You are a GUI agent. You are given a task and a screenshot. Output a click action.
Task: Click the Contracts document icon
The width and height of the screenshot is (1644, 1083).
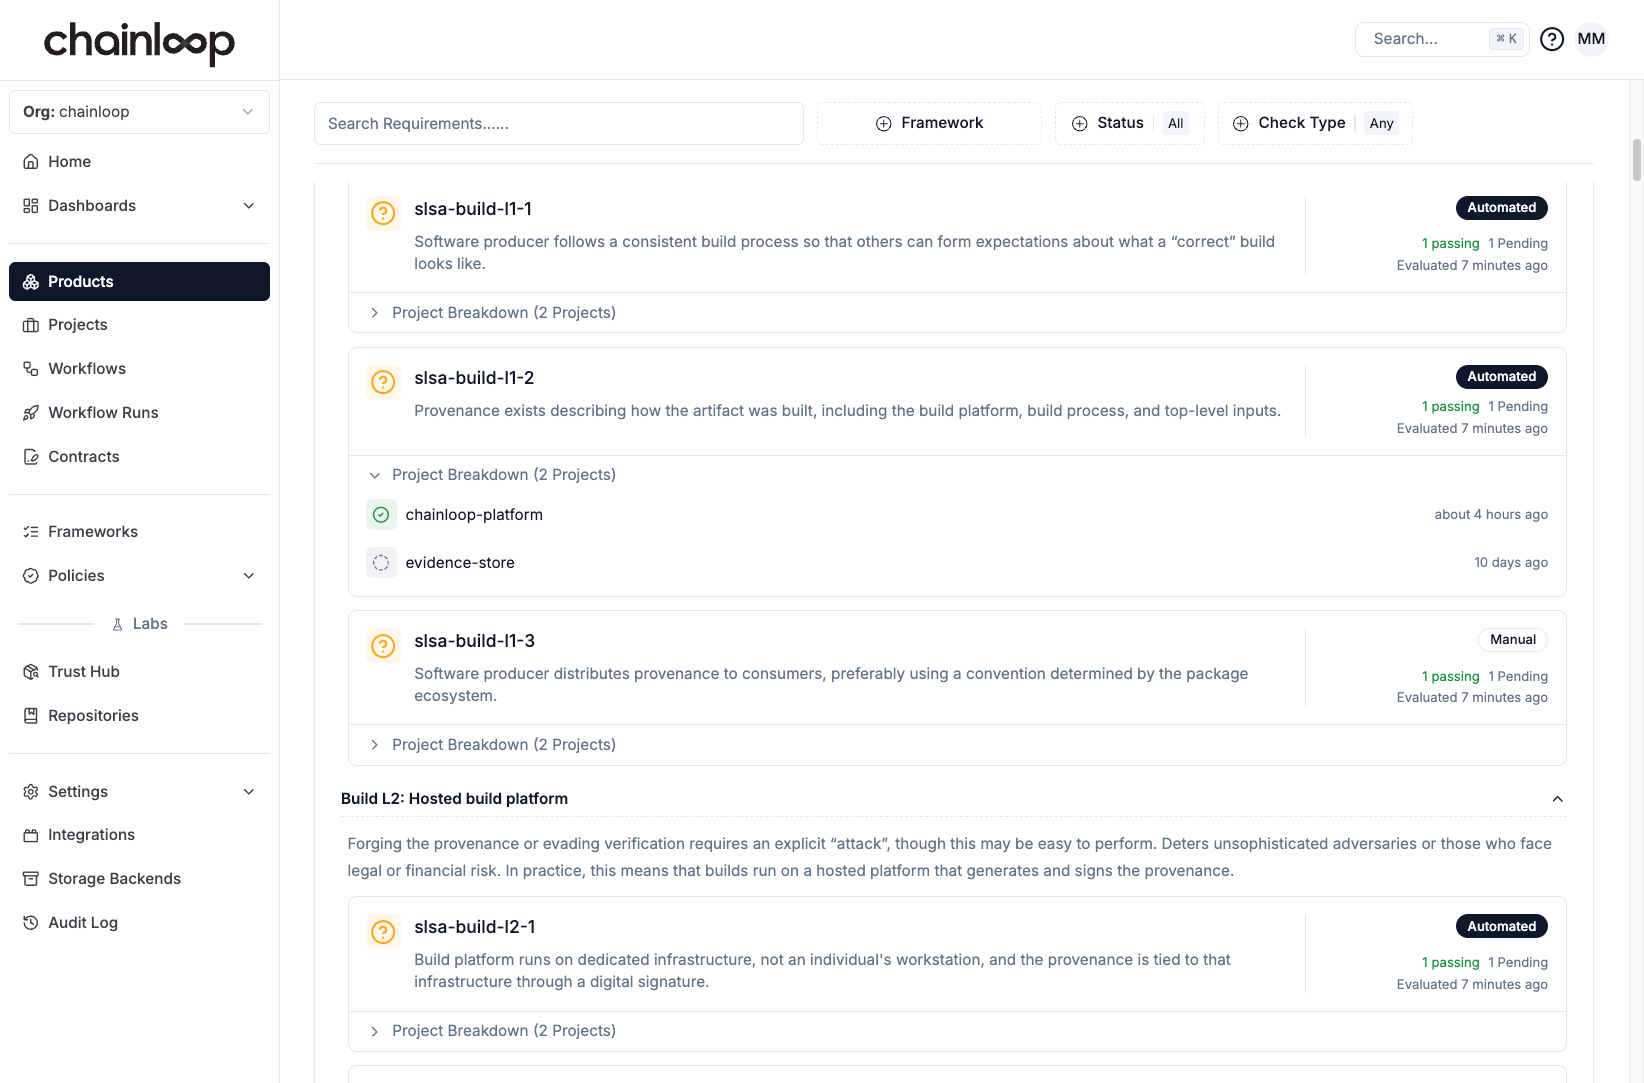[31, 457]
